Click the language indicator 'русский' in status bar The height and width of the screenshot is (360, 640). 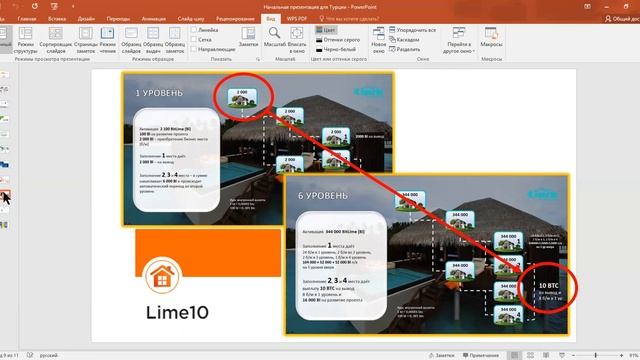point(49,356)
